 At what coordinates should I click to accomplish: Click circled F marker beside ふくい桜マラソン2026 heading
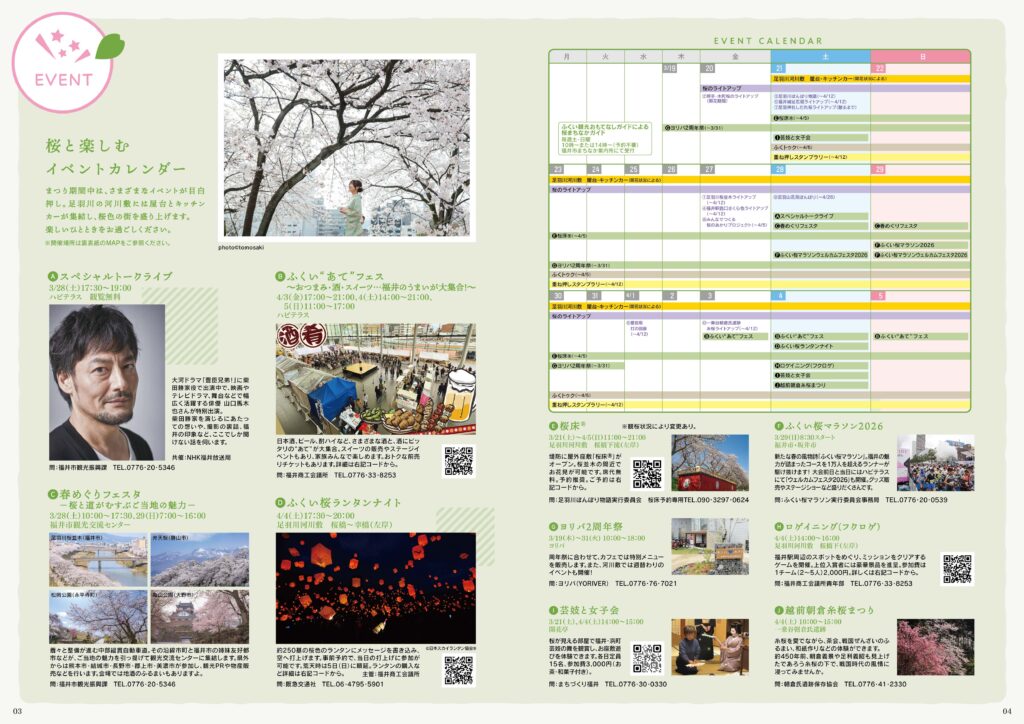(778, 426)
